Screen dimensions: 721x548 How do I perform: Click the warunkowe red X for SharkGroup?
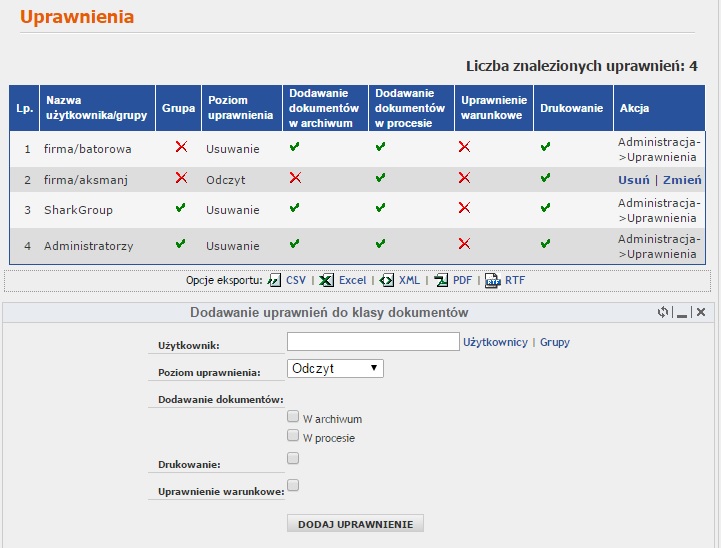coord(464,207)
